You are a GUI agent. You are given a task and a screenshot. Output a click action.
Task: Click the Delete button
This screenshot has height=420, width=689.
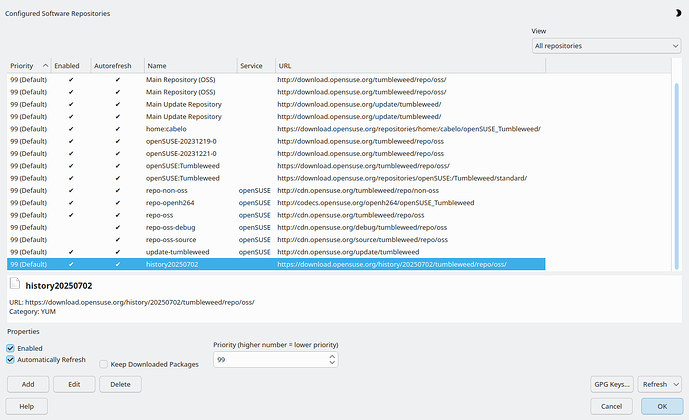120,384
